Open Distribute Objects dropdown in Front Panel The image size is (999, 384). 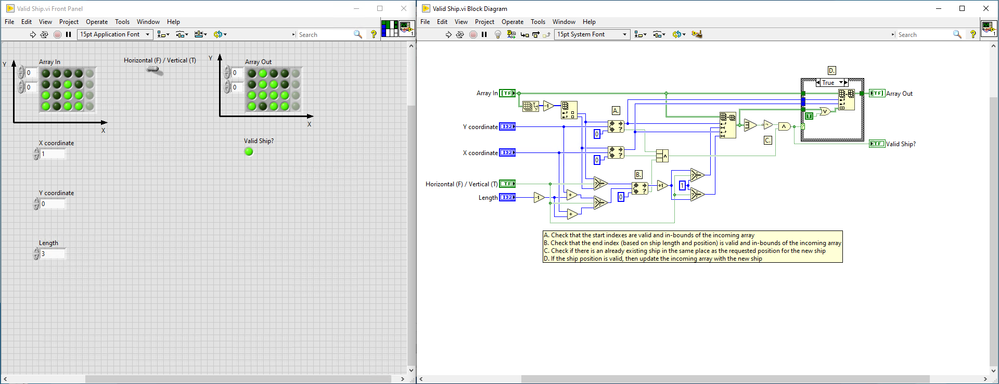(x=182, y=34)
